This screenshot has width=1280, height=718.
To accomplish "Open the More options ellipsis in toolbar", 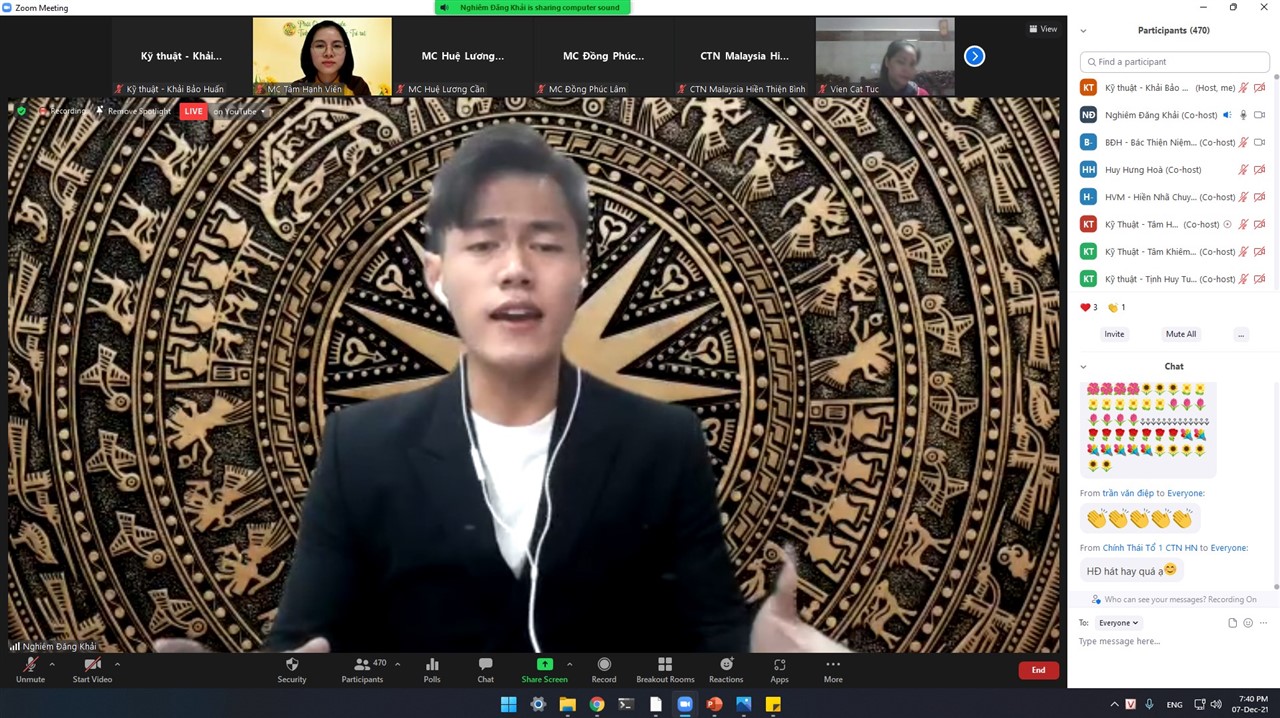I will [833, 664].
